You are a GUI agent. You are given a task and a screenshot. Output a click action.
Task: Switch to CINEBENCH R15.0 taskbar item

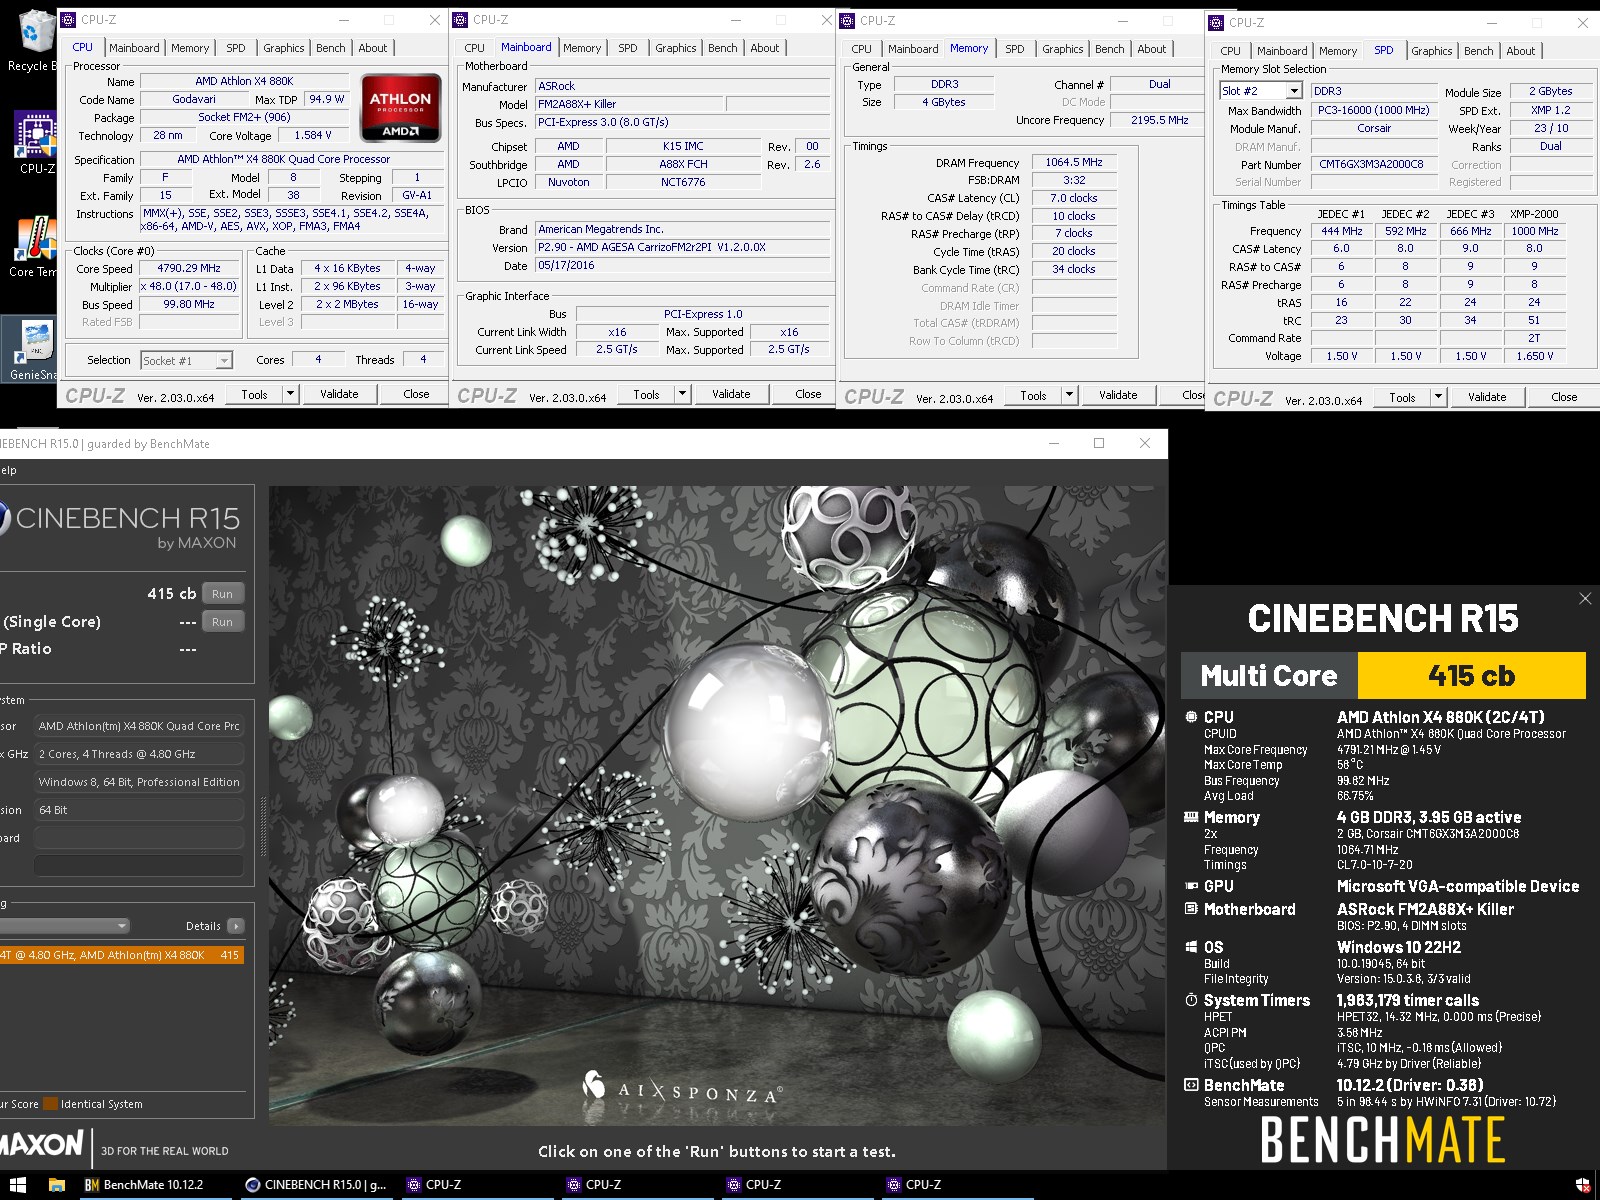(317, 1185)
